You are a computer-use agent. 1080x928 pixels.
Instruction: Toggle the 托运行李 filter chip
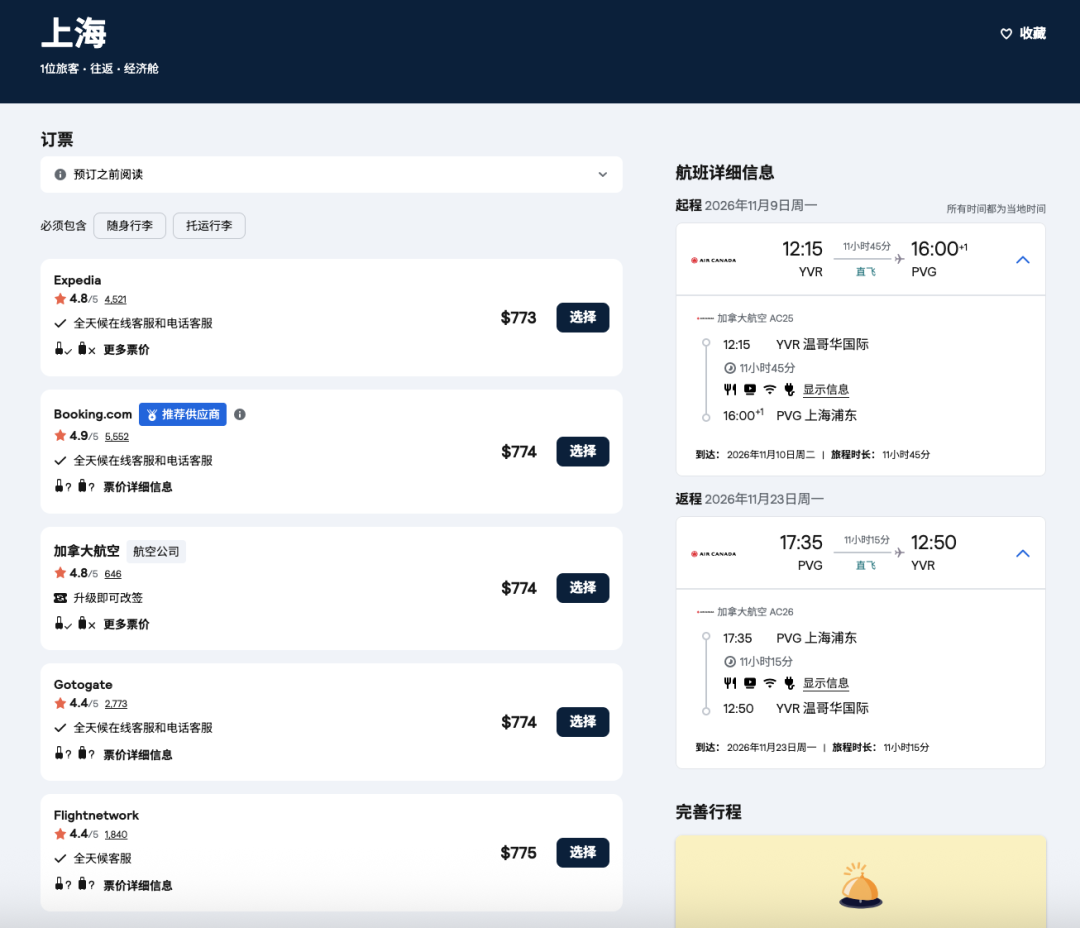(209, 226)
